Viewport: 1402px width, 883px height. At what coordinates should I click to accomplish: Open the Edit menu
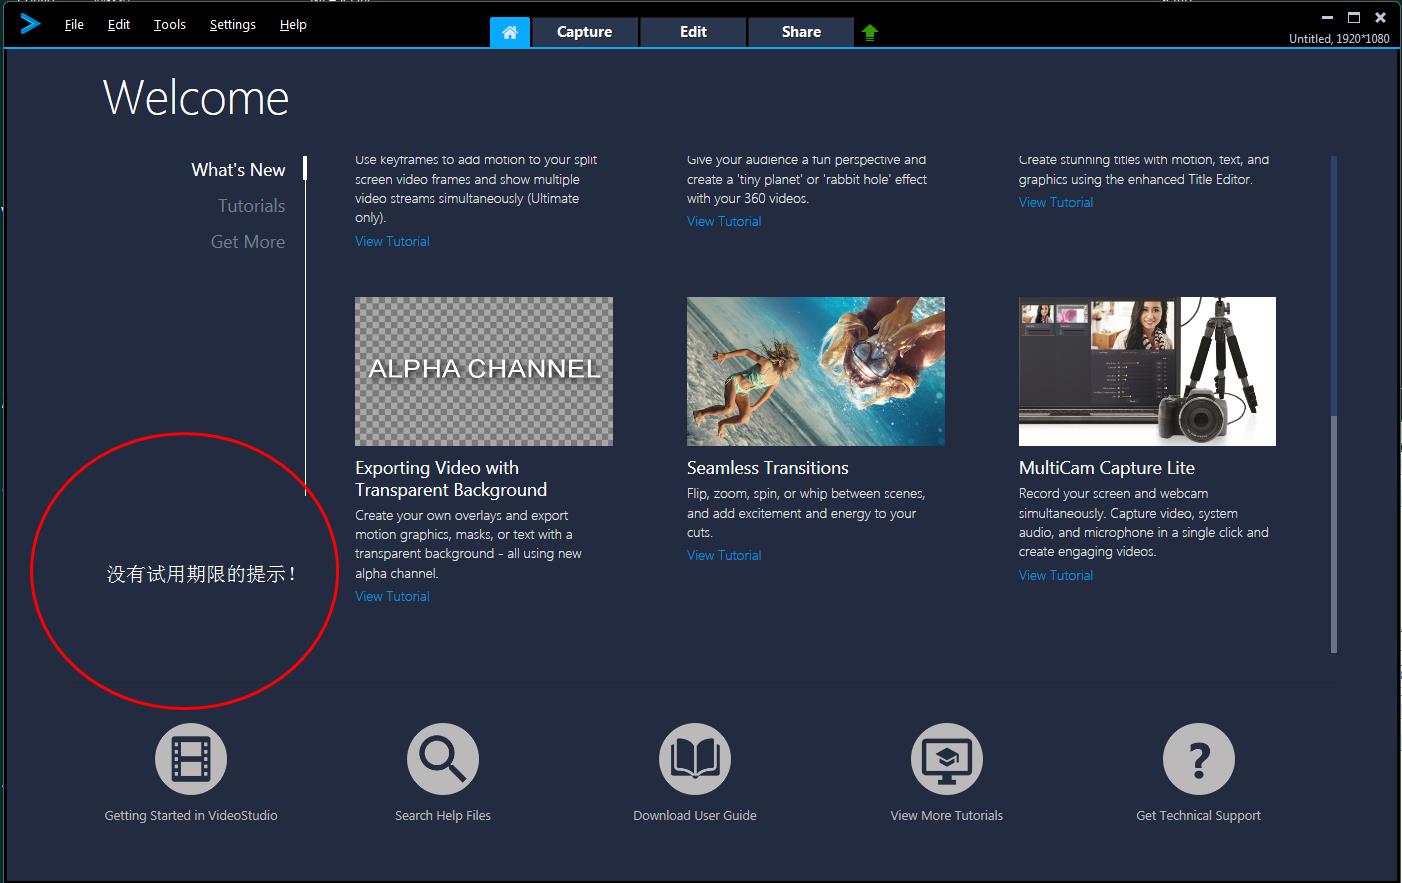tap(119, 24)
